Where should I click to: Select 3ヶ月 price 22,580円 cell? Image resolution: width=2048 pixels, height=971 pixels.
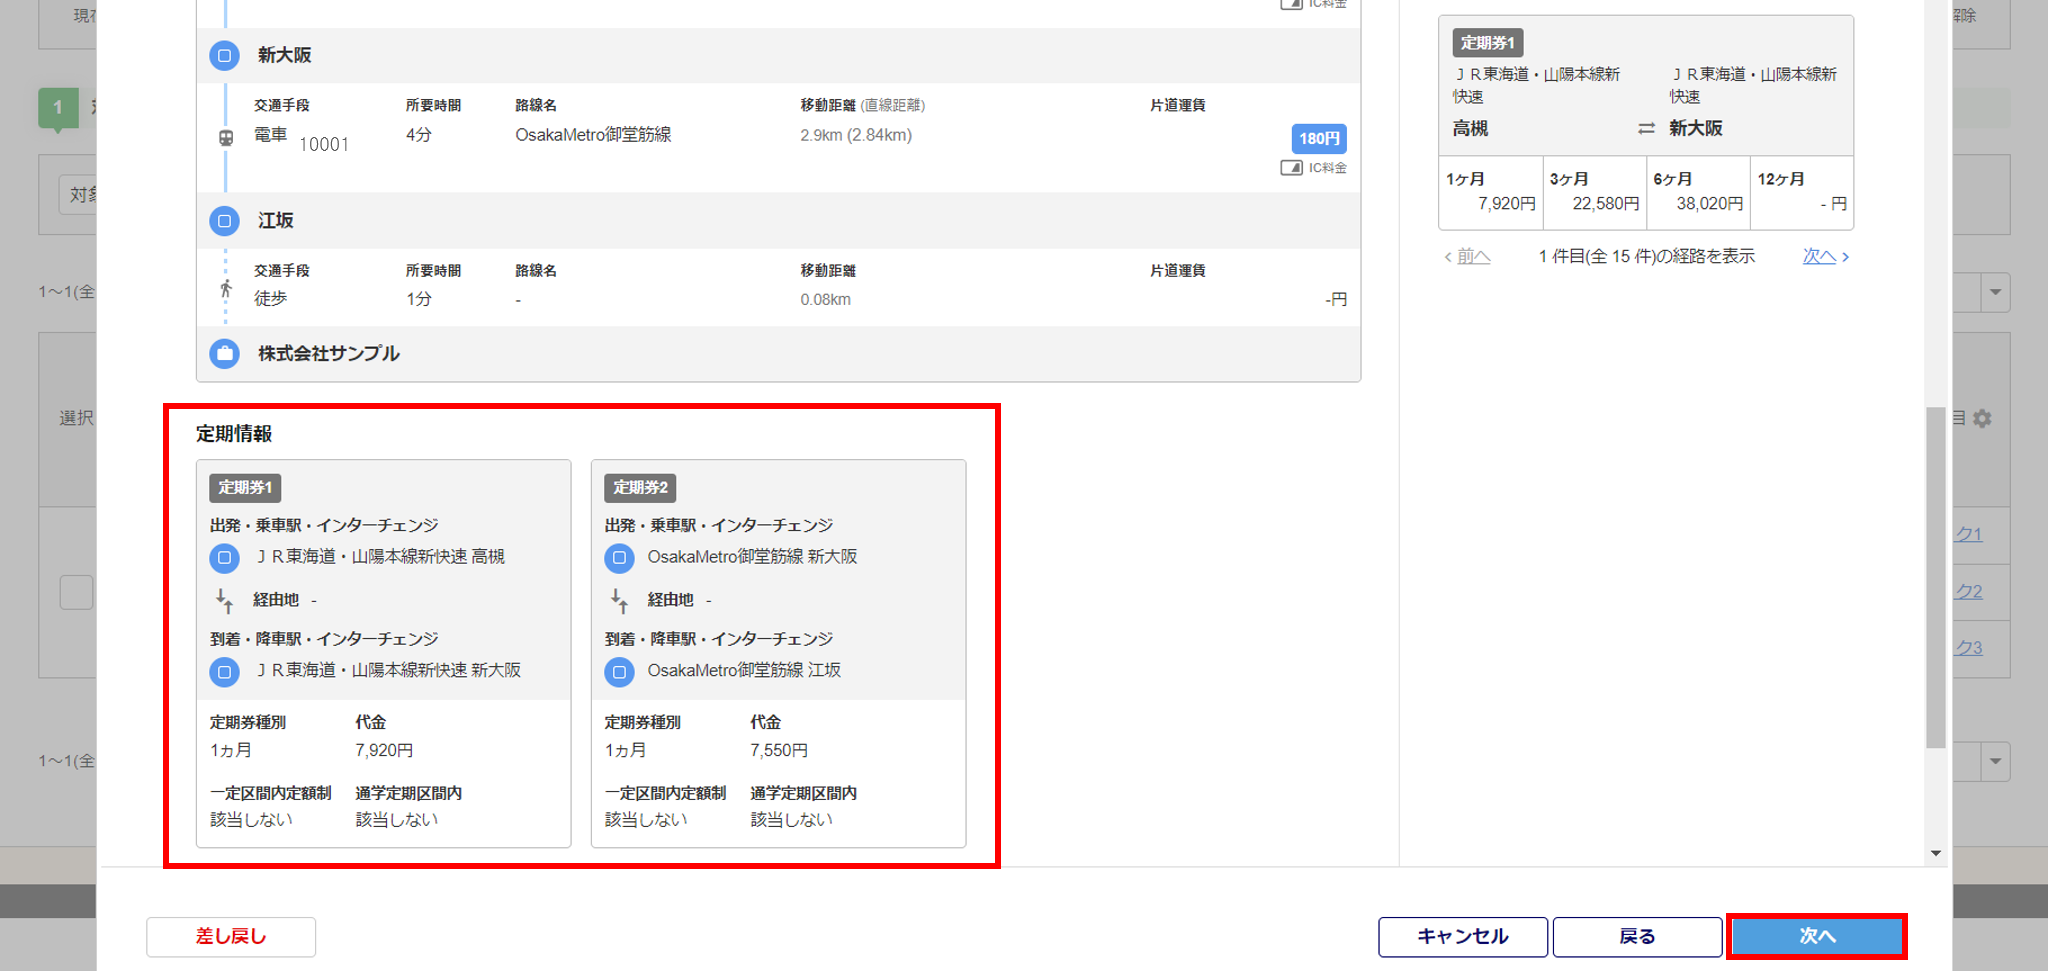tap(1594, 192)
